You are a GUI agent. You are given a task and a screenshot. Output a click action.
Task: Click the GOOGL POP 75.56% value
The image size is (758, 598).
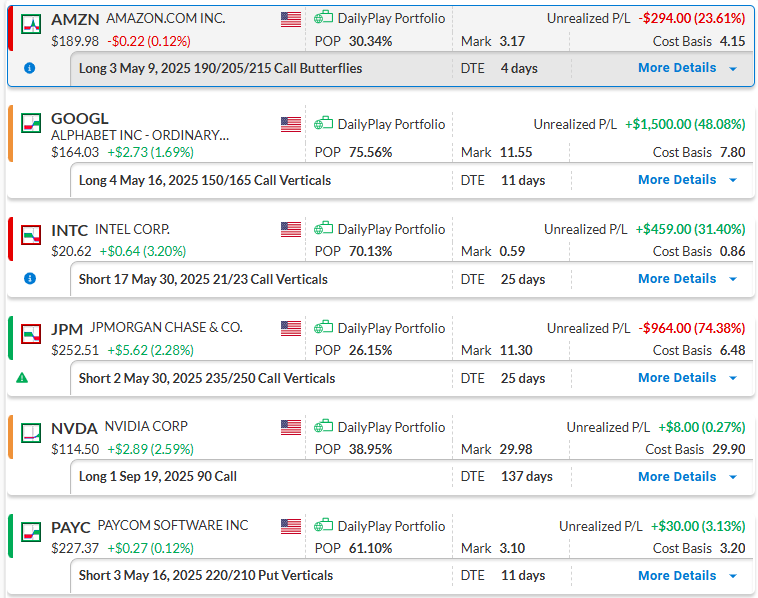click(x=370, y=152)
